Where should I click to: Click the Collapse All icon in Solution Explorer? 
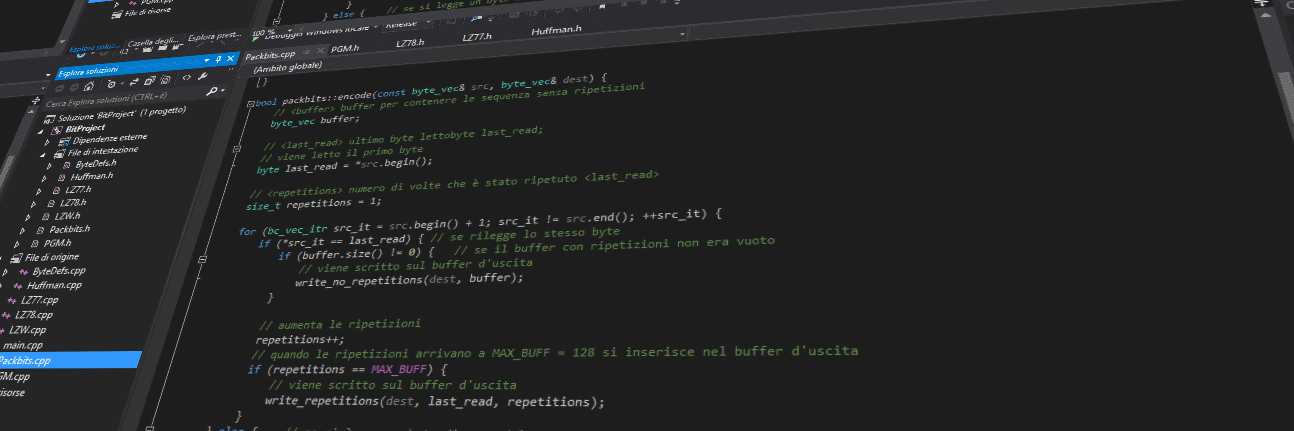tap(149, 80)
